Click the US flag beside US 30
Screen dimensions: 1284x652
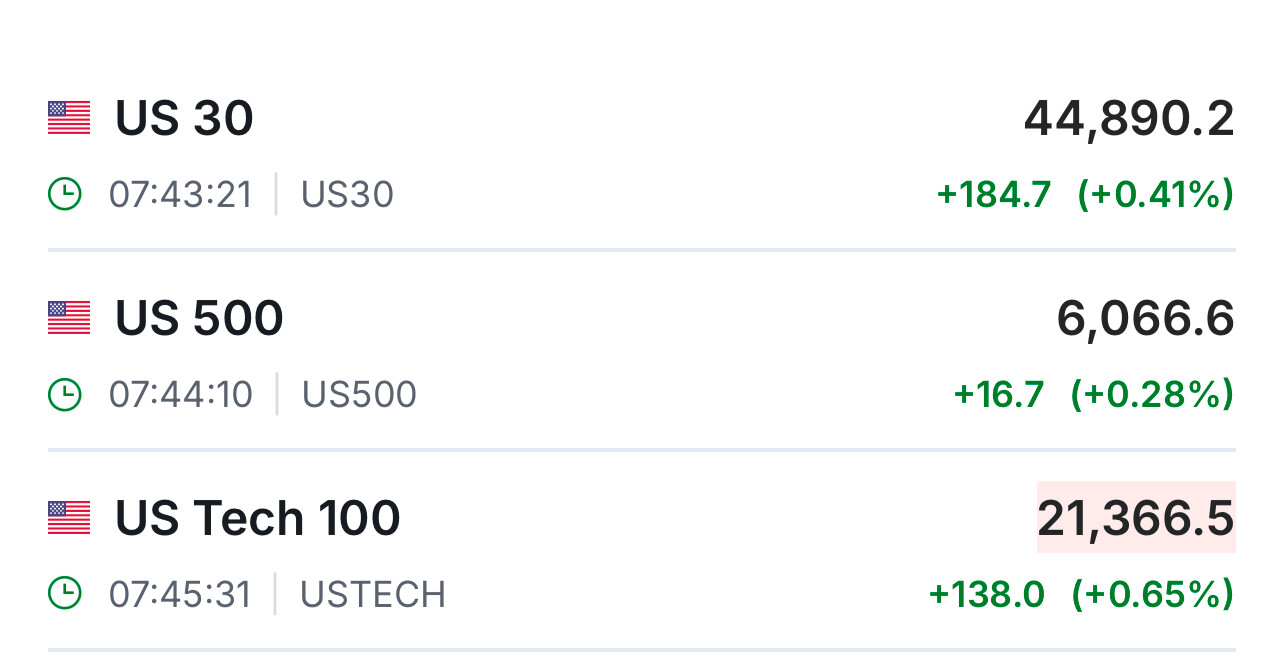[69, 118]
